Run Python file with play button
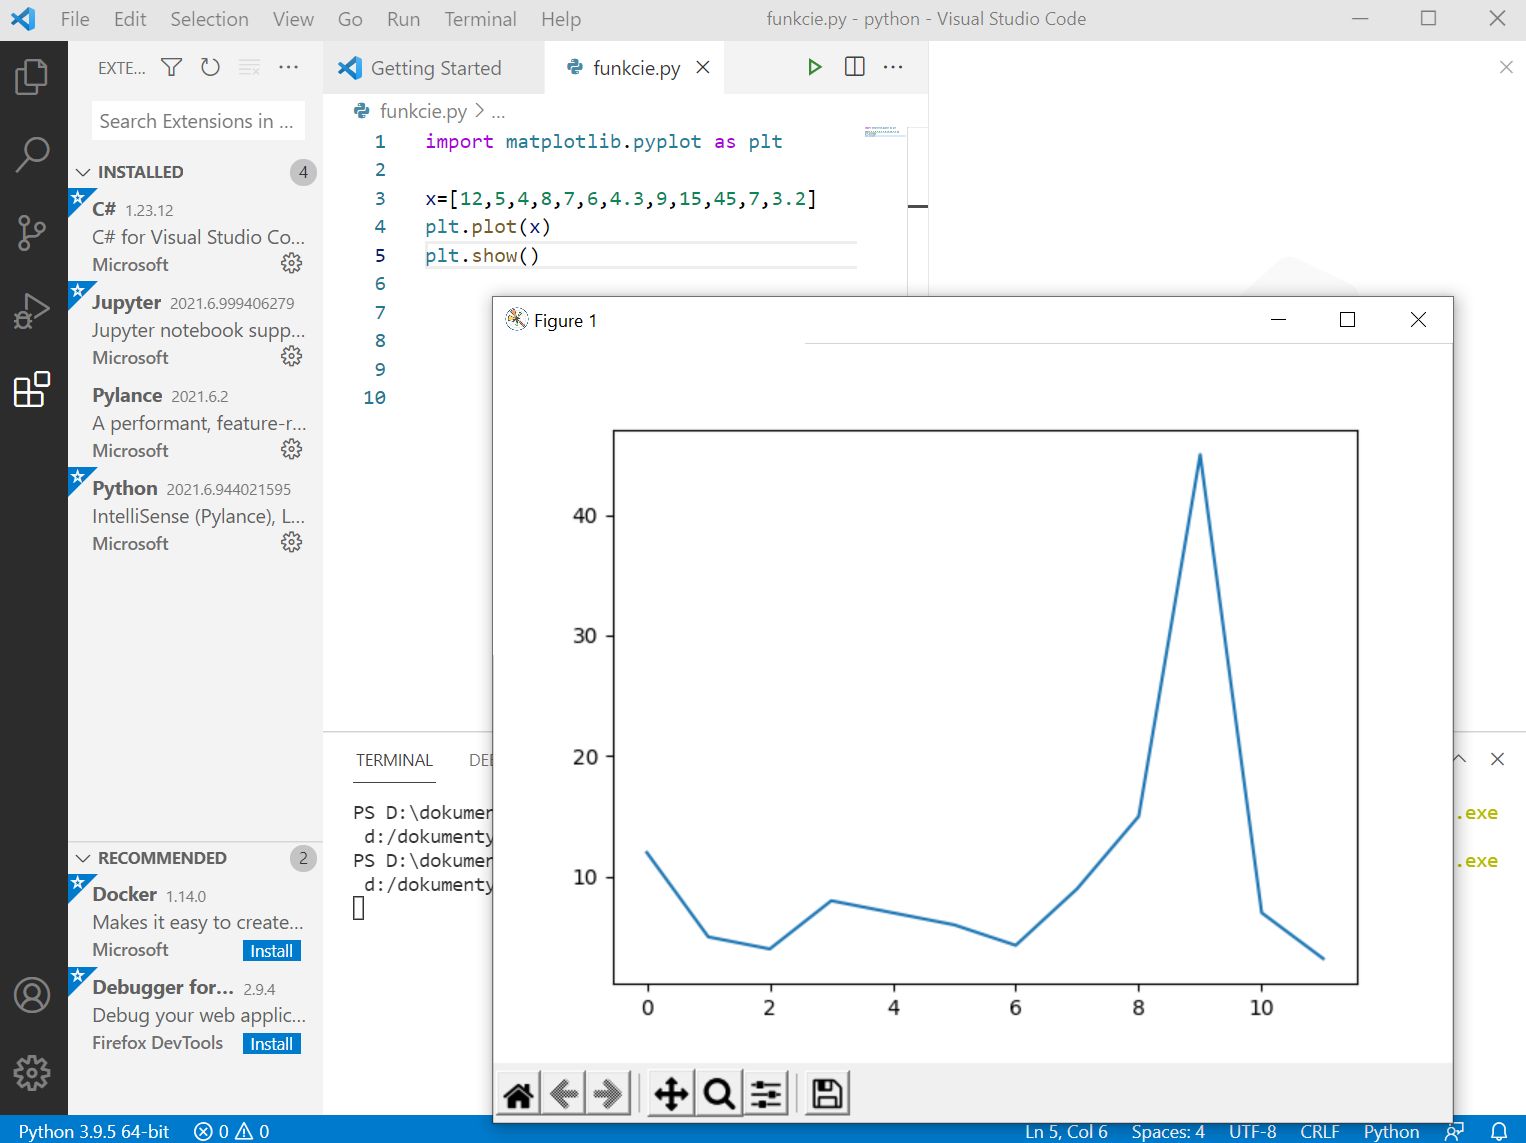Screen dimensions: 1526x1143 click(x=814, y=67)
